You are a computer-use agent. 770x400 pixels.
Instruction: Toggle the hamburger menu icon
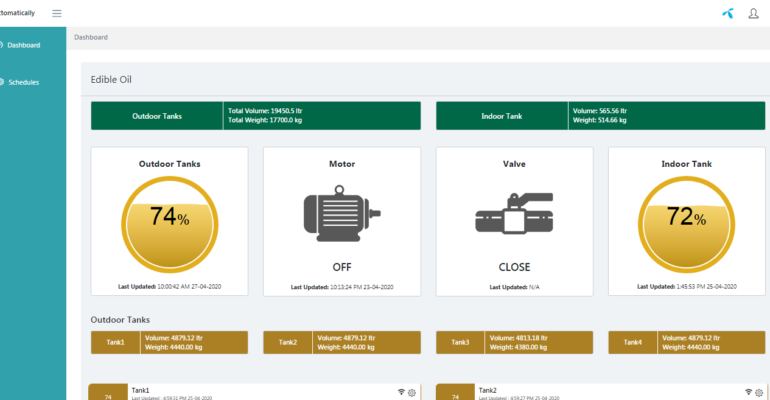(57, 13)
